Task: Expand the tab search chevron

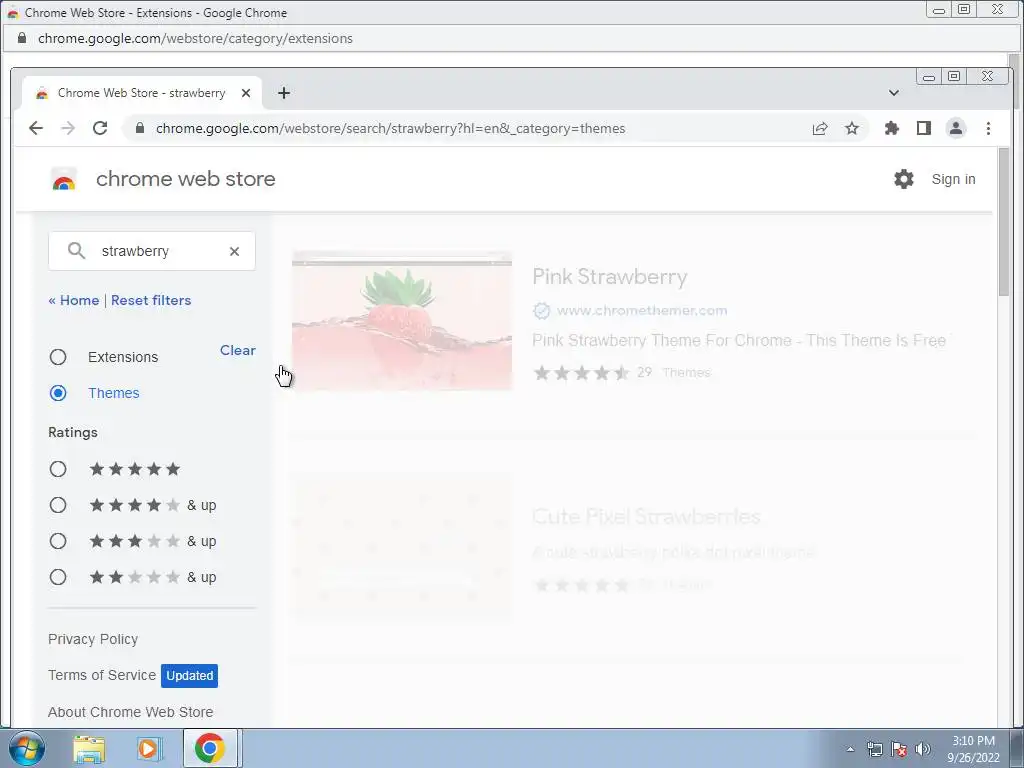Action: (x=893, y=93)
